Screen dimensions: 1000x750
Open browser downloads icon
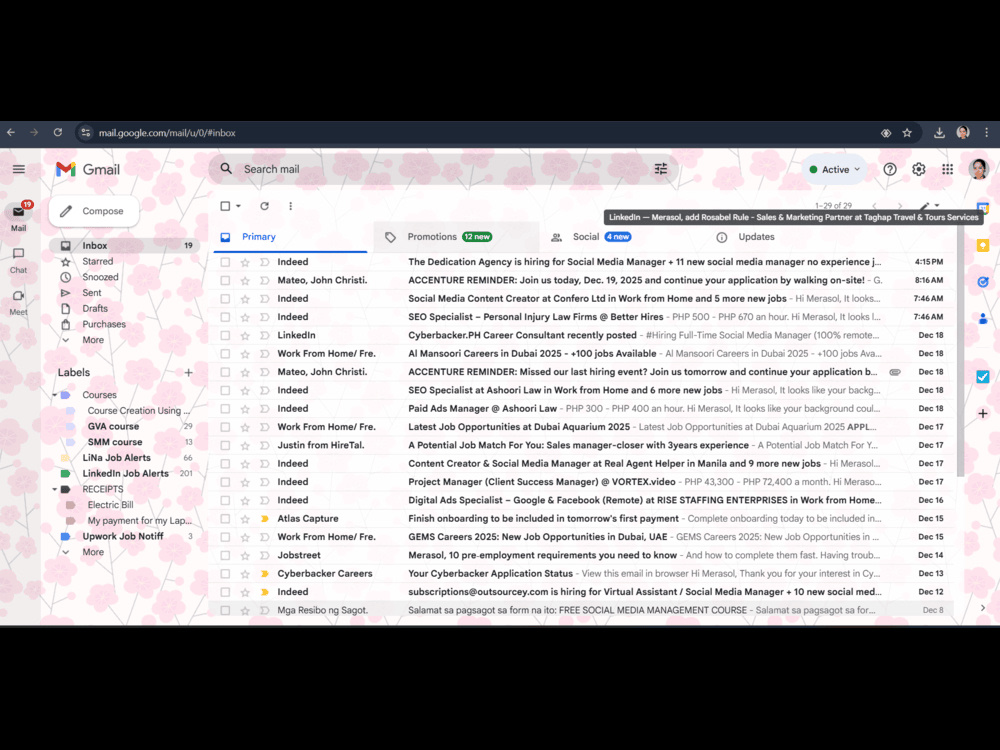(x=939, y=133)
